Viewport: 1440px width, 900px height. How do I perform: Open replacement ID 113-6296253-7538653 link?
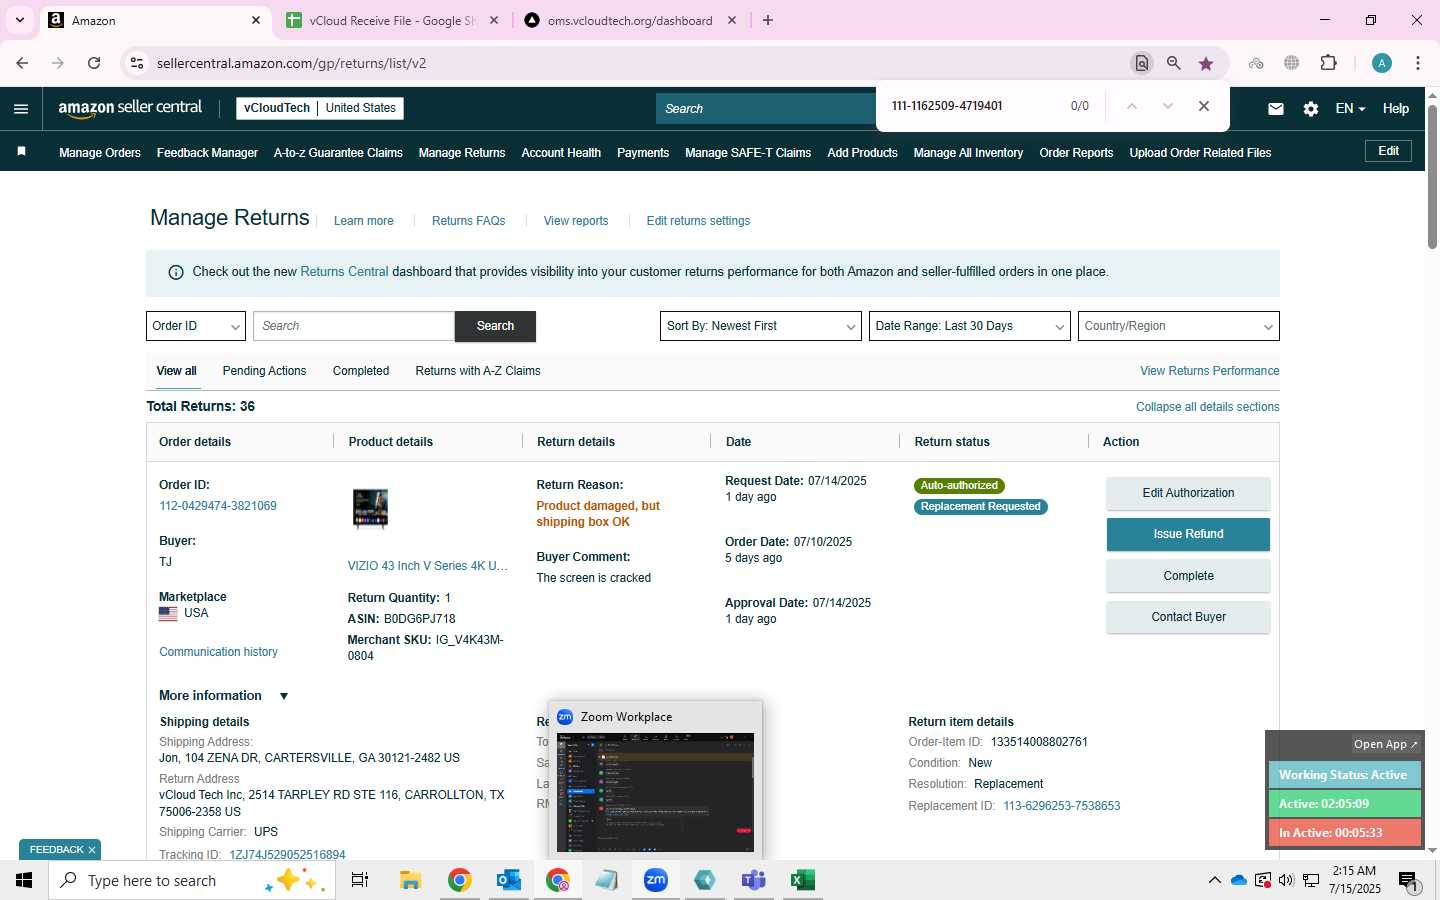1062,806
